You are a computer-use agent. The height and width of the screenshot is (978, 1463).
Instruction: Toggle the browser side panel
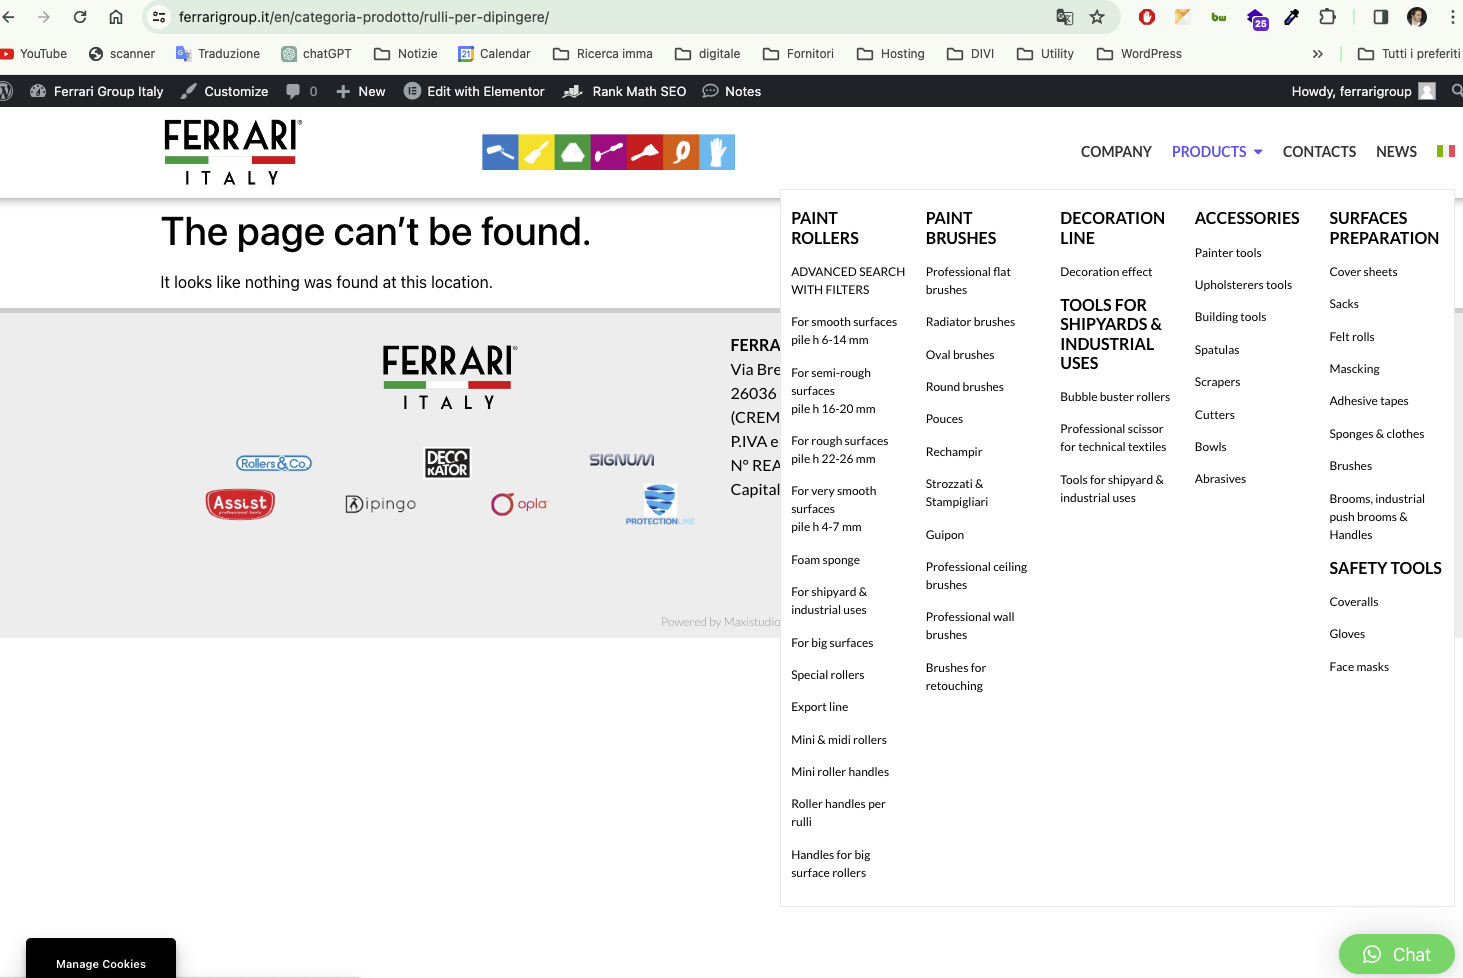[1380, 17]
